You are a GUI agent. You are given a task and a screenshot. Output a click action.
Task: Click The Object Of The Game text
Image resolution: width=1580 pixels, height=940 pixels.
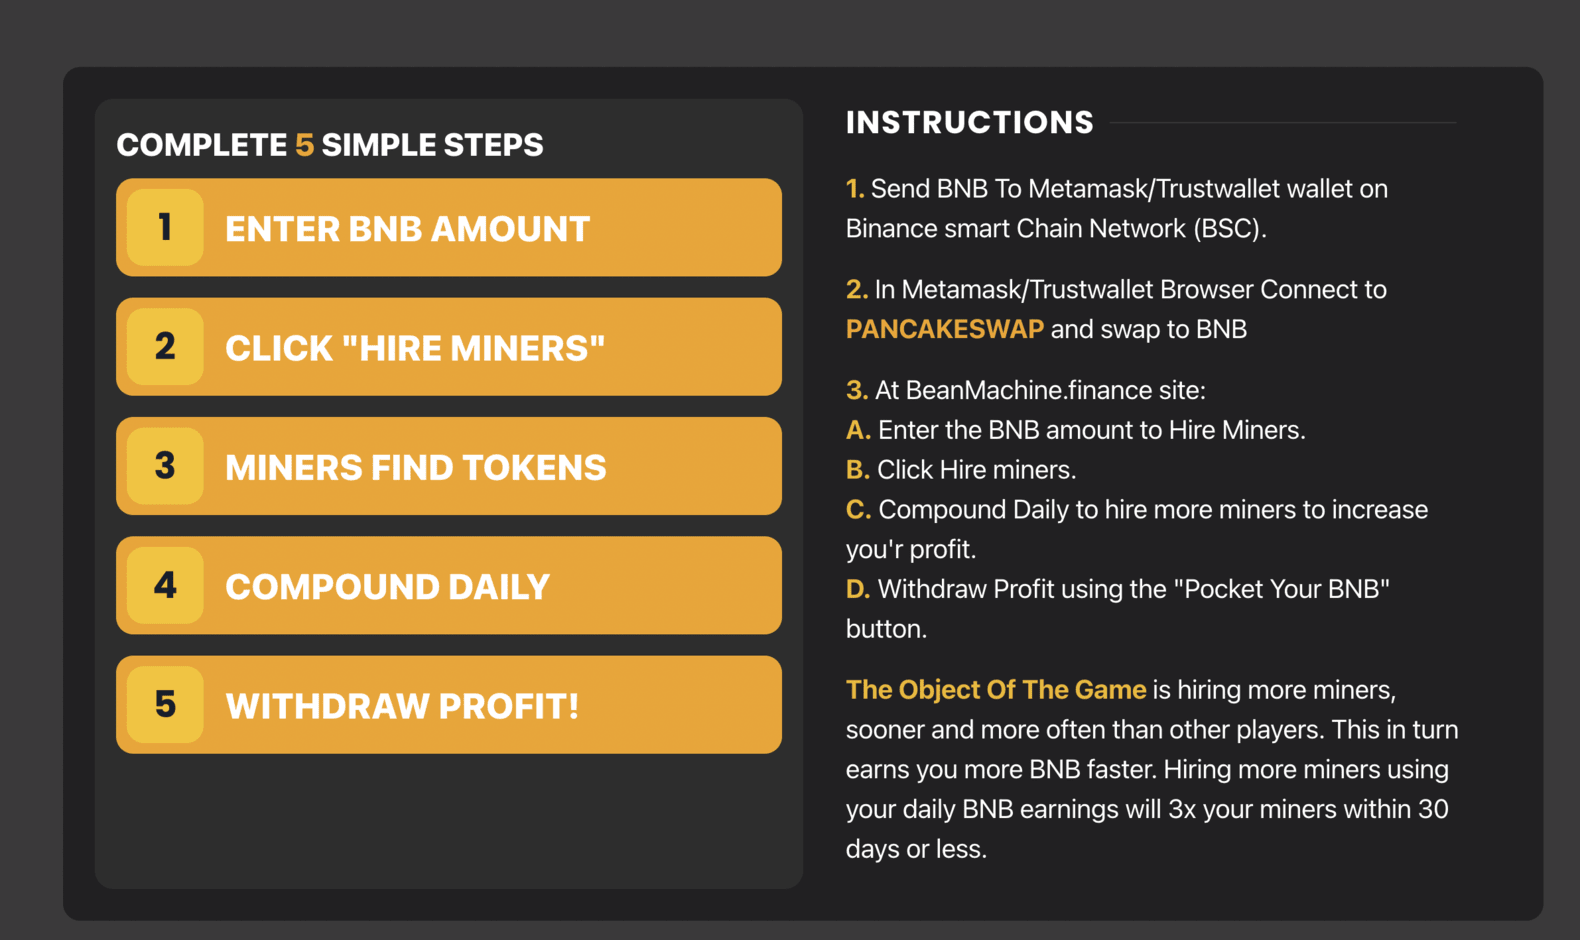(996, 689)
